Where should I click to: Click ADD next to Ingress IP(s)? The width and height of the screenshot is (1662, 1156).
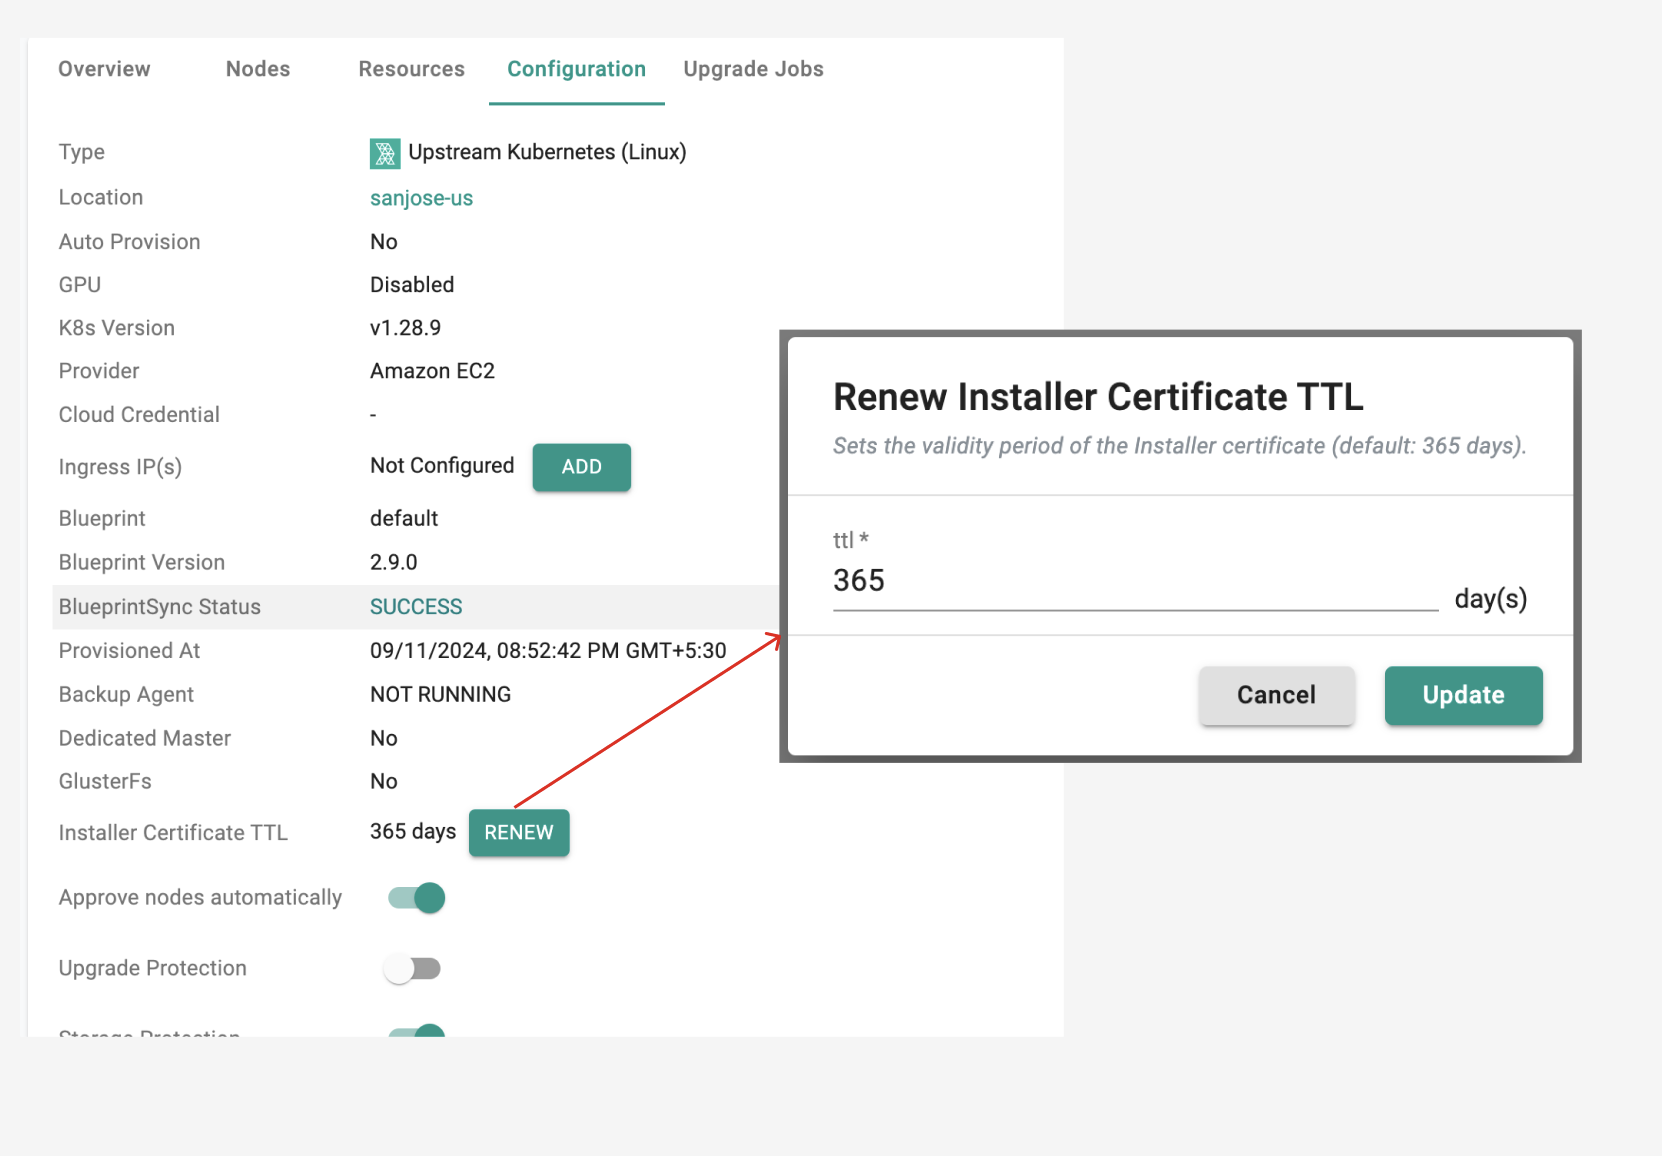pyautogui.click(x=581, y=467)
